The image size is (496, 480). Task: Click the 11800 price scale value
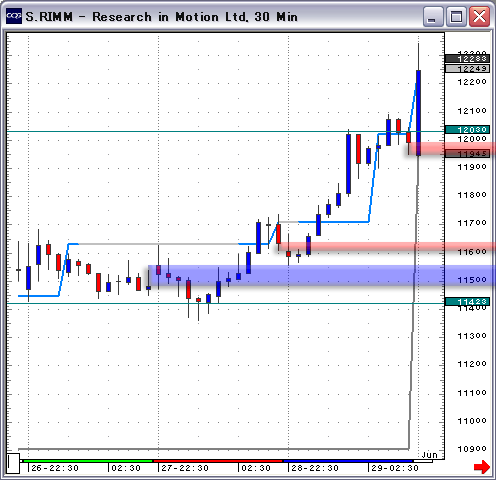click(x=472, y=195)
